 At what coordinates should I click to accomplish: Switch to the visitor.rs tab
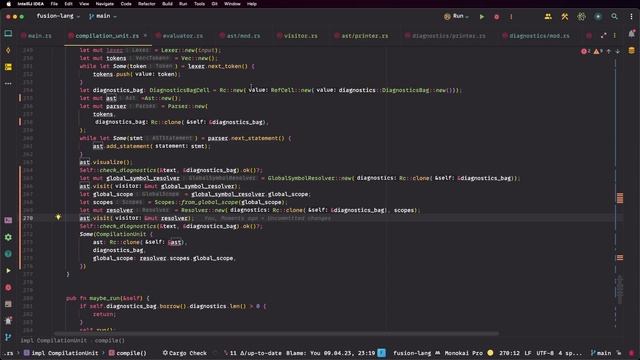[x=297, y=36]
